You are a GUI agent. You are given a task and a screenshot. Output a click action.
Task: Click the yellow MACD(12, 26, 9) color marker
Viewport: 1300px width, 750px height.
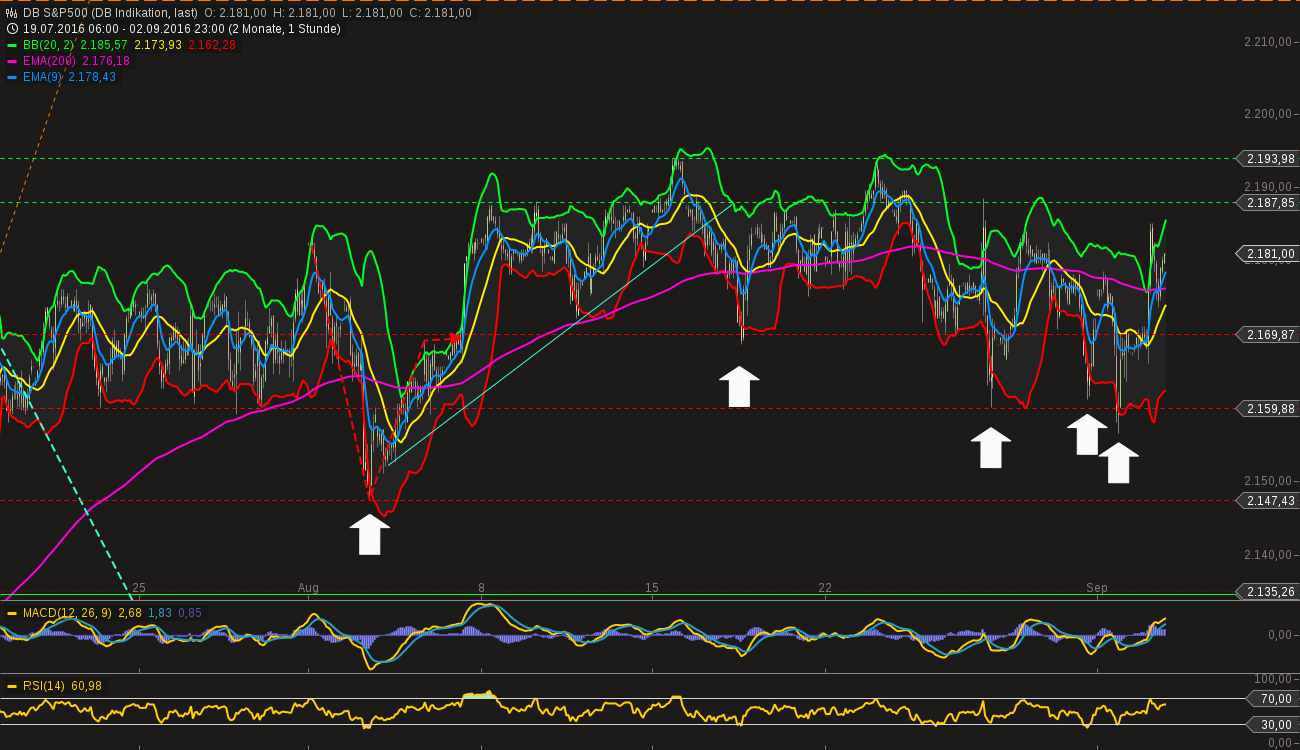point(12,613)
